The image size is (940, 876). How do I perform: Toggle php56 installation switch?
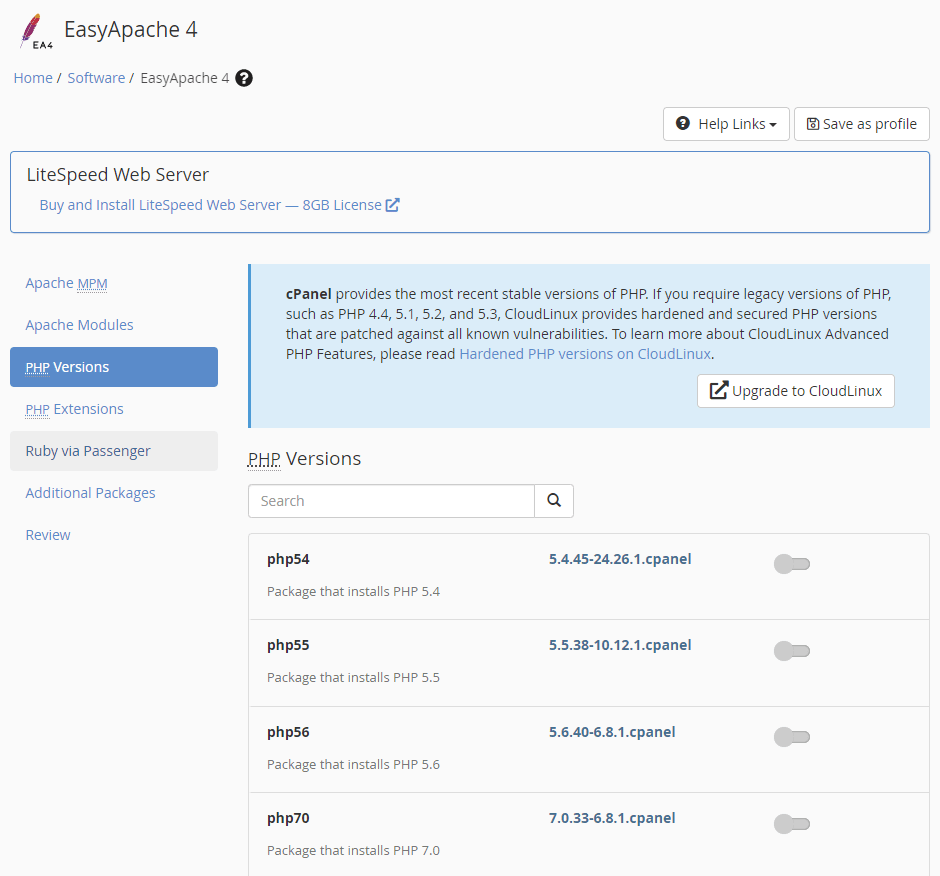(792, 737)
